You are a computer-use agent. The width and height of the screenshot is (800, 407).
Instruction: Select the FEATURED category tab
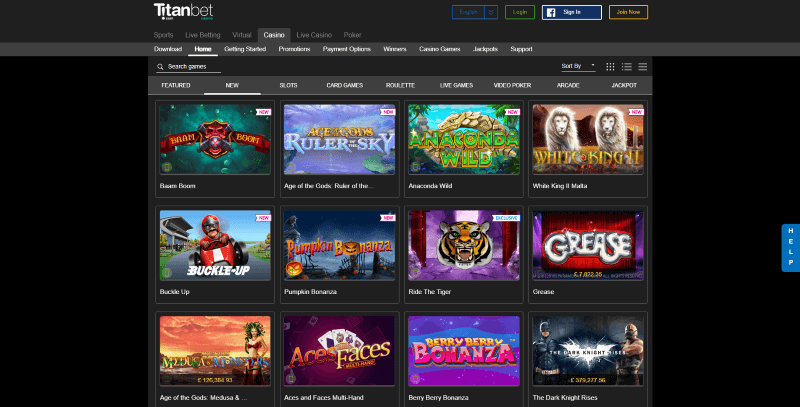(x=176, y=85)
